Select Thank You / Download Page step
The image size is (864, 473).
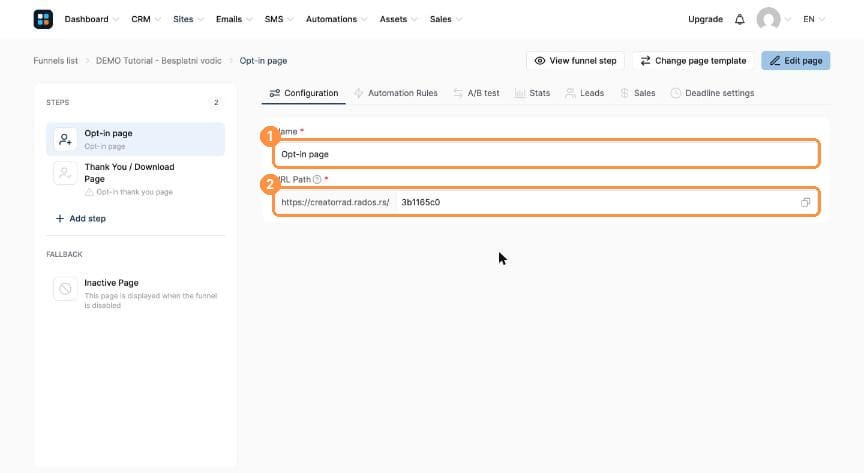(x=136, y=179)
